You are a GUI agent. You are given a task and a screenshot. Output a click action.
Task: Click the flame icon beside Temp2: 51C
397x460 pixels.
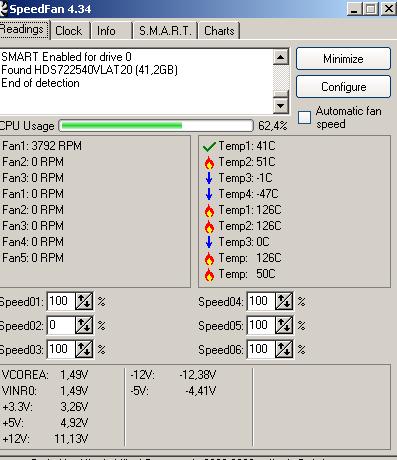pyautogui.click(x=209, y=162)
